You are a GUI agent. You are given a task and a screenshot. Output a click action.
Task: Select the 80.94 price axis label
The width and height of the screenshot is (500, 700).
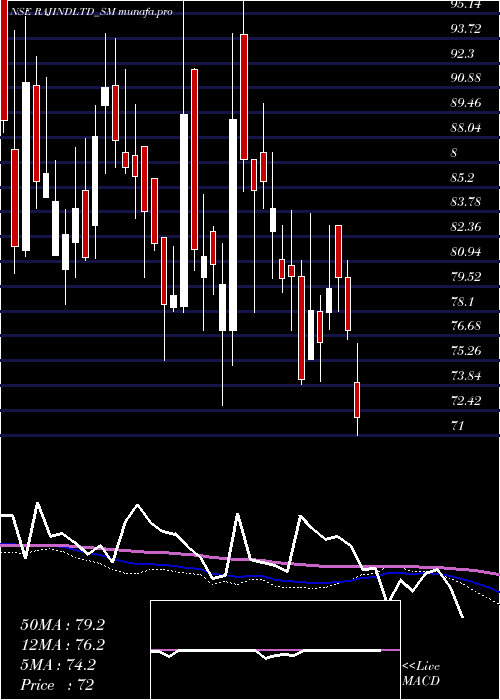[466, 252]
